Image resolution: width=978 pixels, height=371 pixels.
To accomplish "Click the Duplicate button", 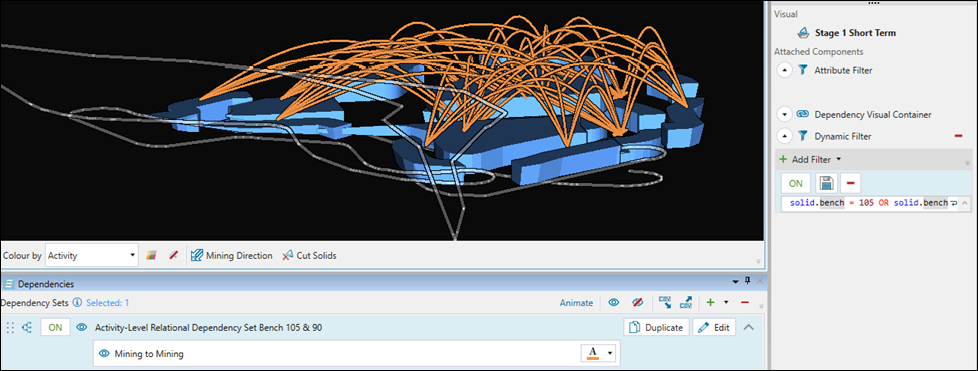I will tap(657, 327).
